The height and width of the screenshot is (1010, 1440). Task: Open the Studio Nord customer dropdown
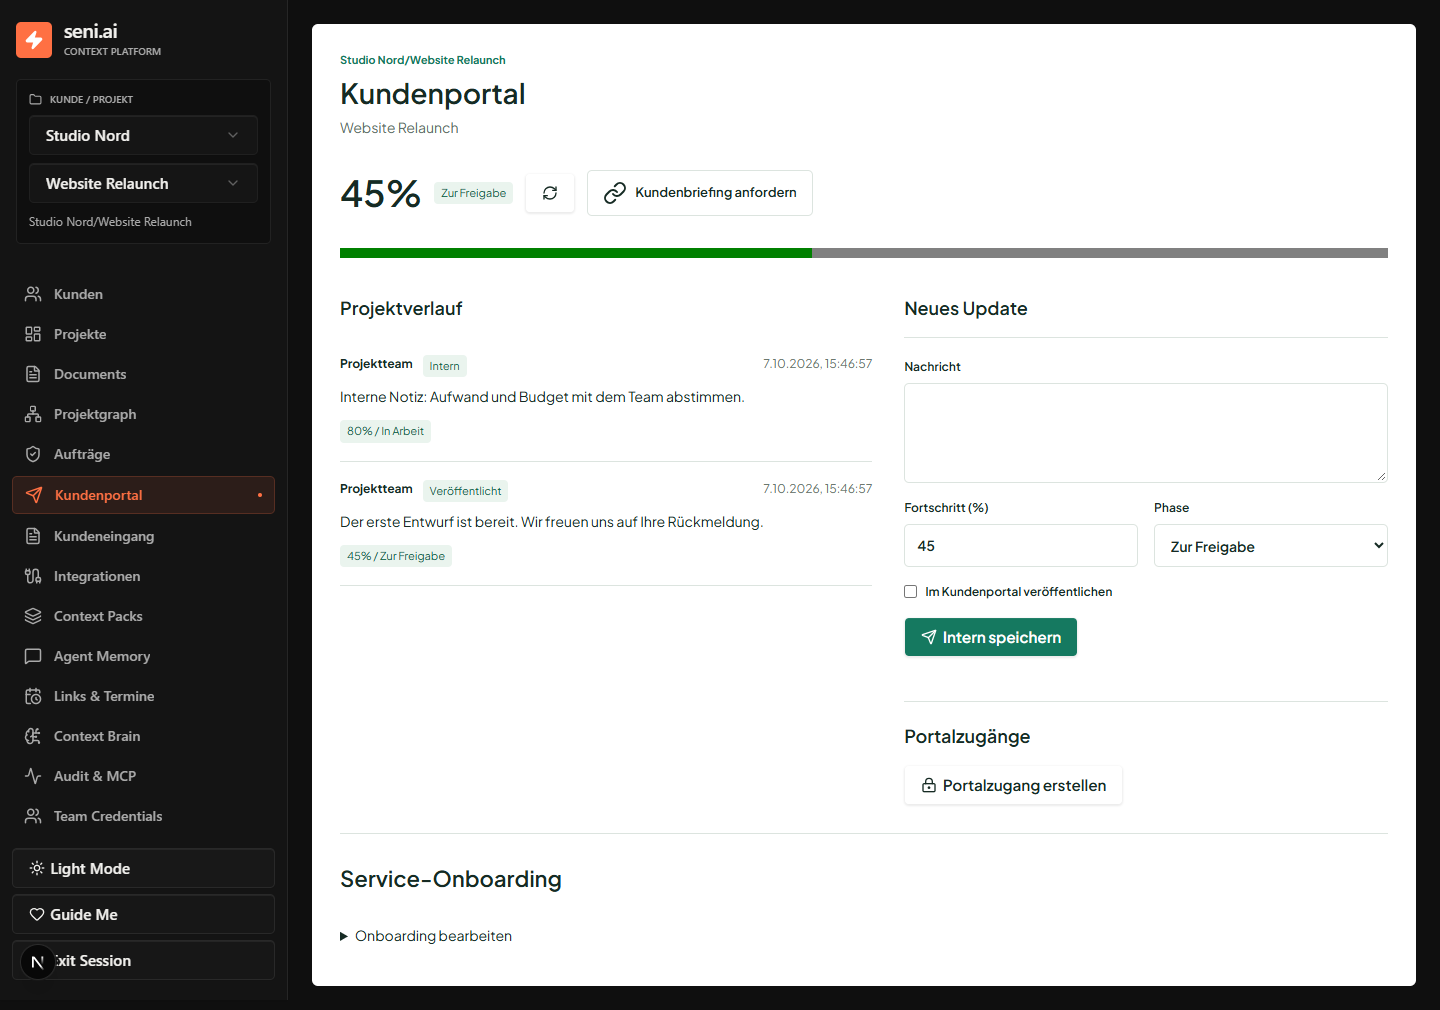point(143,136)
